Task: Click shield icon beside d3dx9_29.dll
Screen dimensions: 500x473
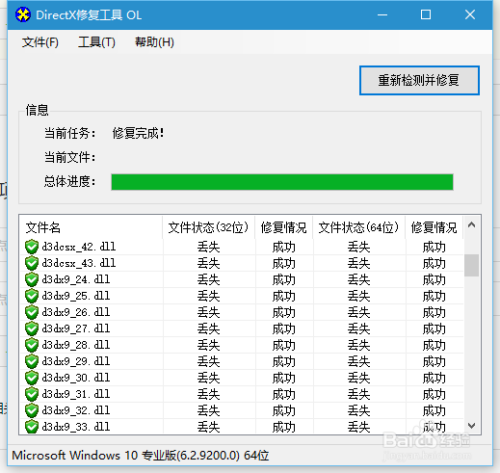Action: coord(32,361)
